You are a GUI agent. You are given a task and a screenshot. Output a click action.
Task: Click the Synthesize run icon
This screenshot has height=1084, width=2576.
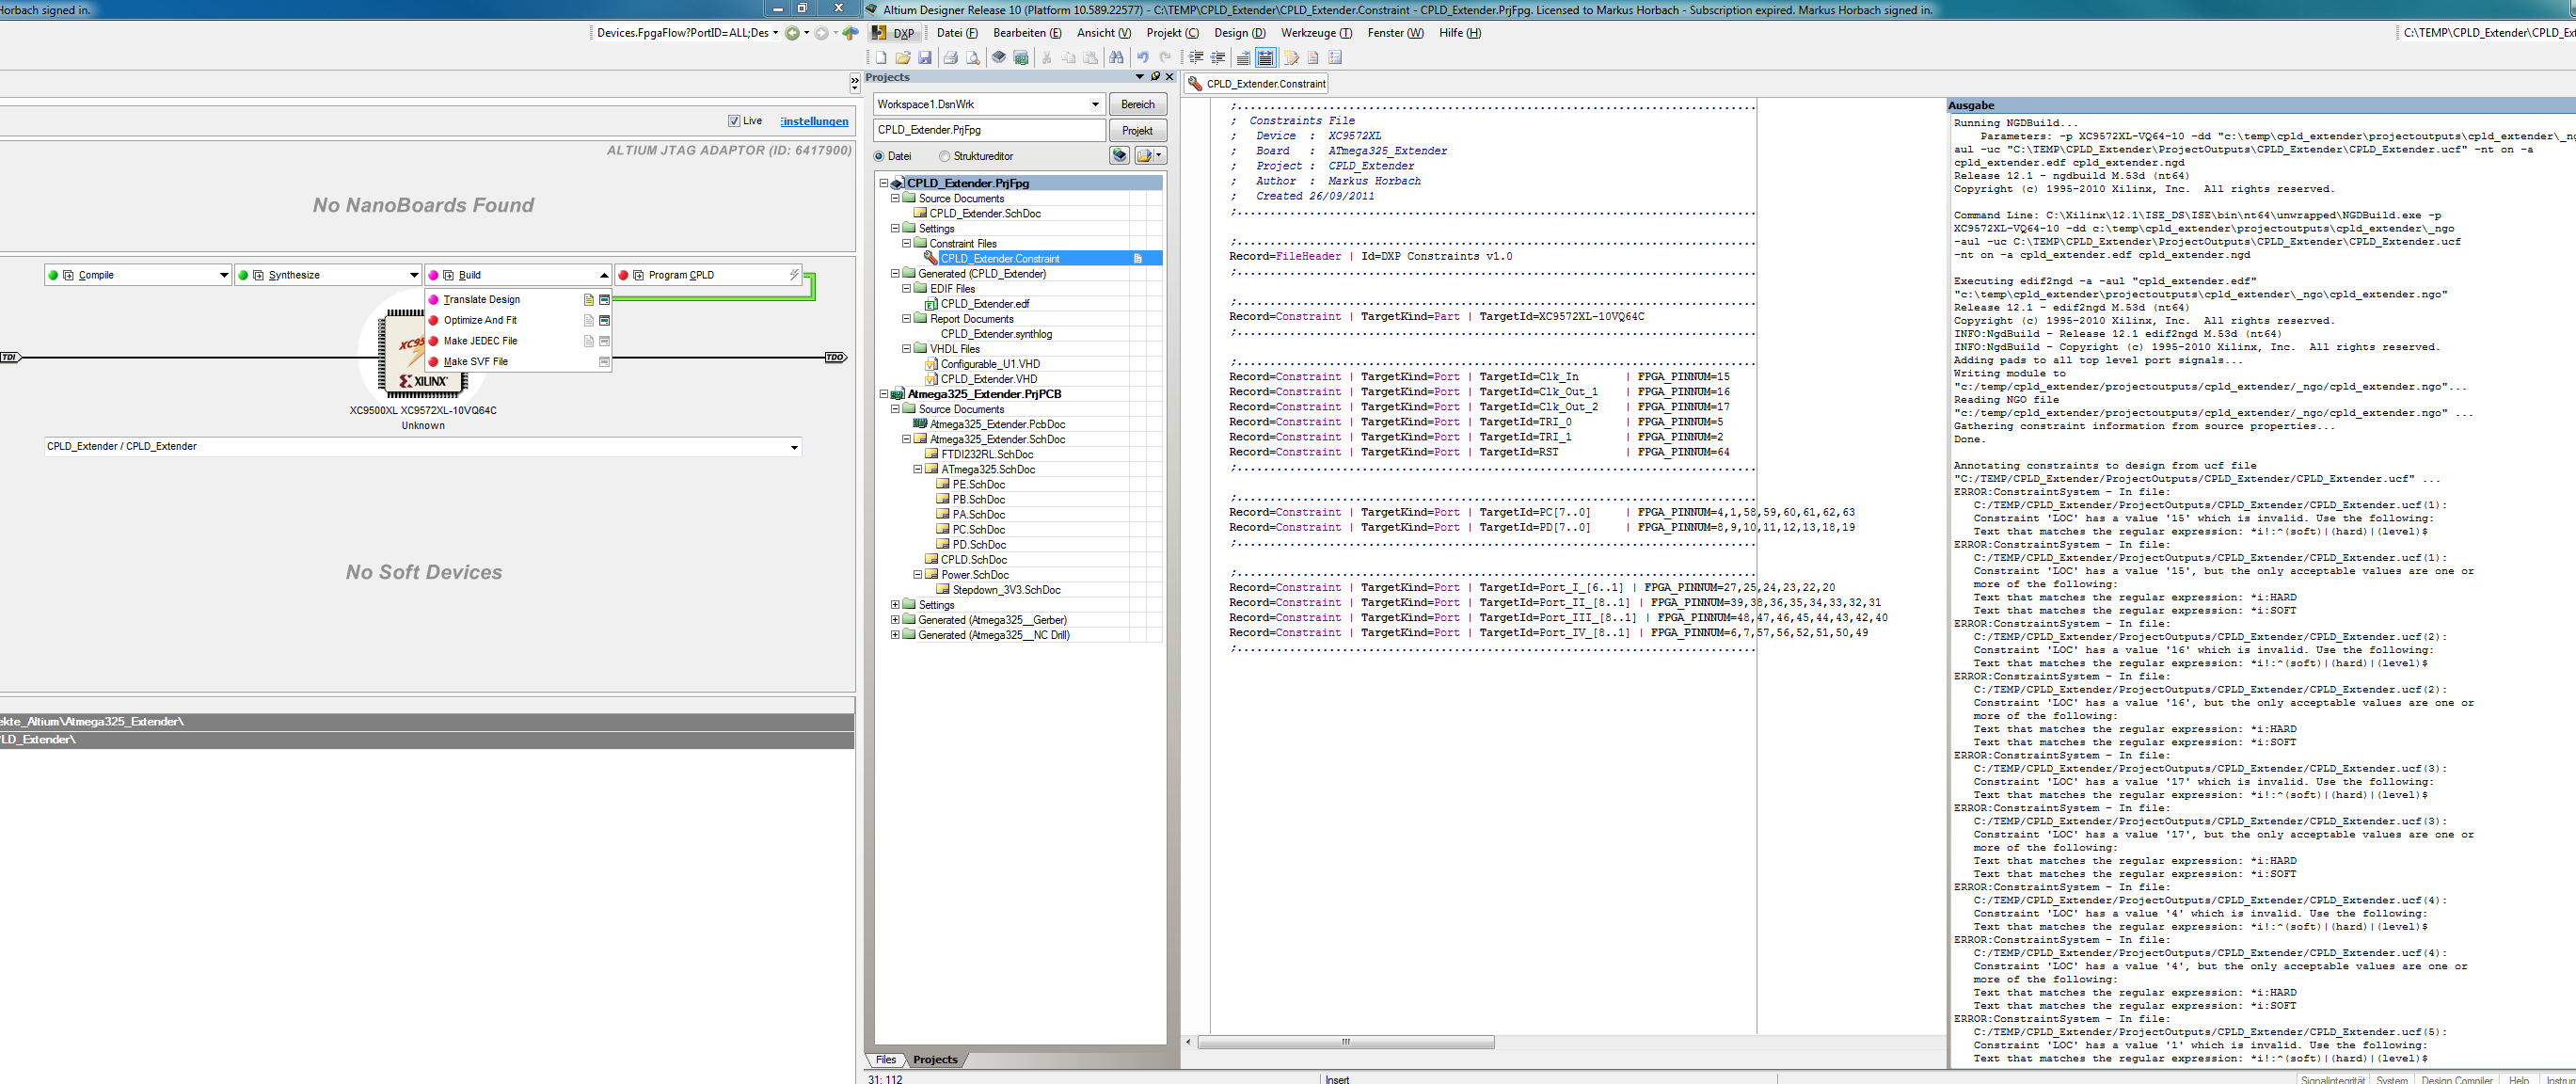tap(258, 275)
